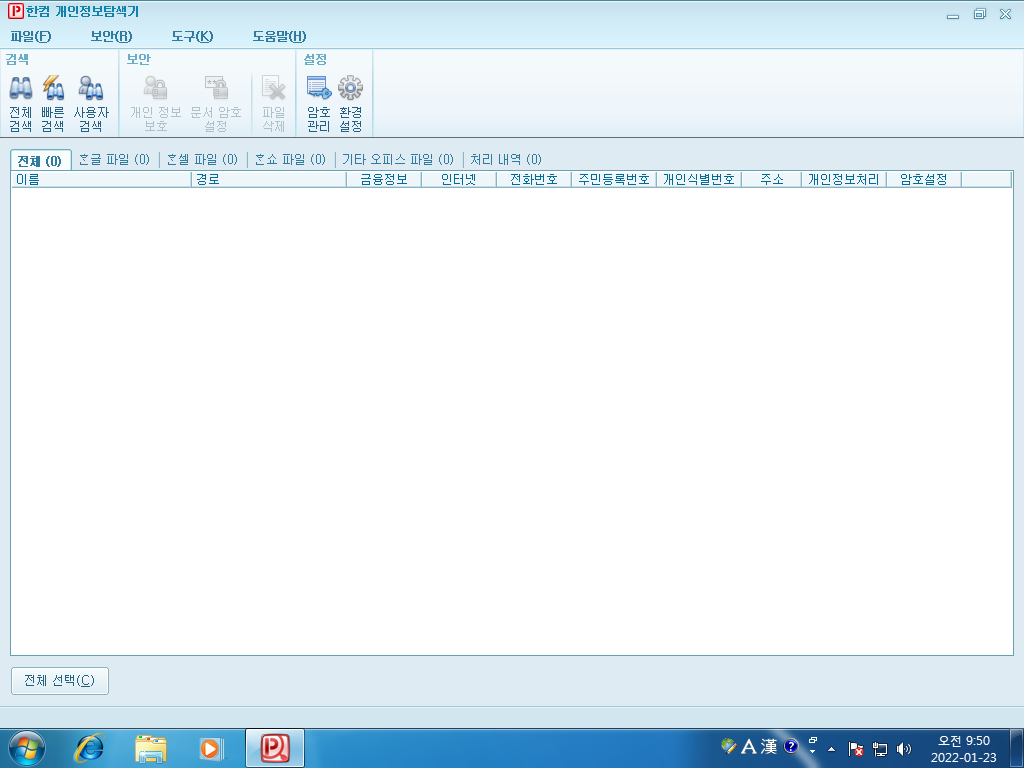The width and height of the screenshot is (1024, 768).
Task: Click the network tray icon
Action: point(880,749)
